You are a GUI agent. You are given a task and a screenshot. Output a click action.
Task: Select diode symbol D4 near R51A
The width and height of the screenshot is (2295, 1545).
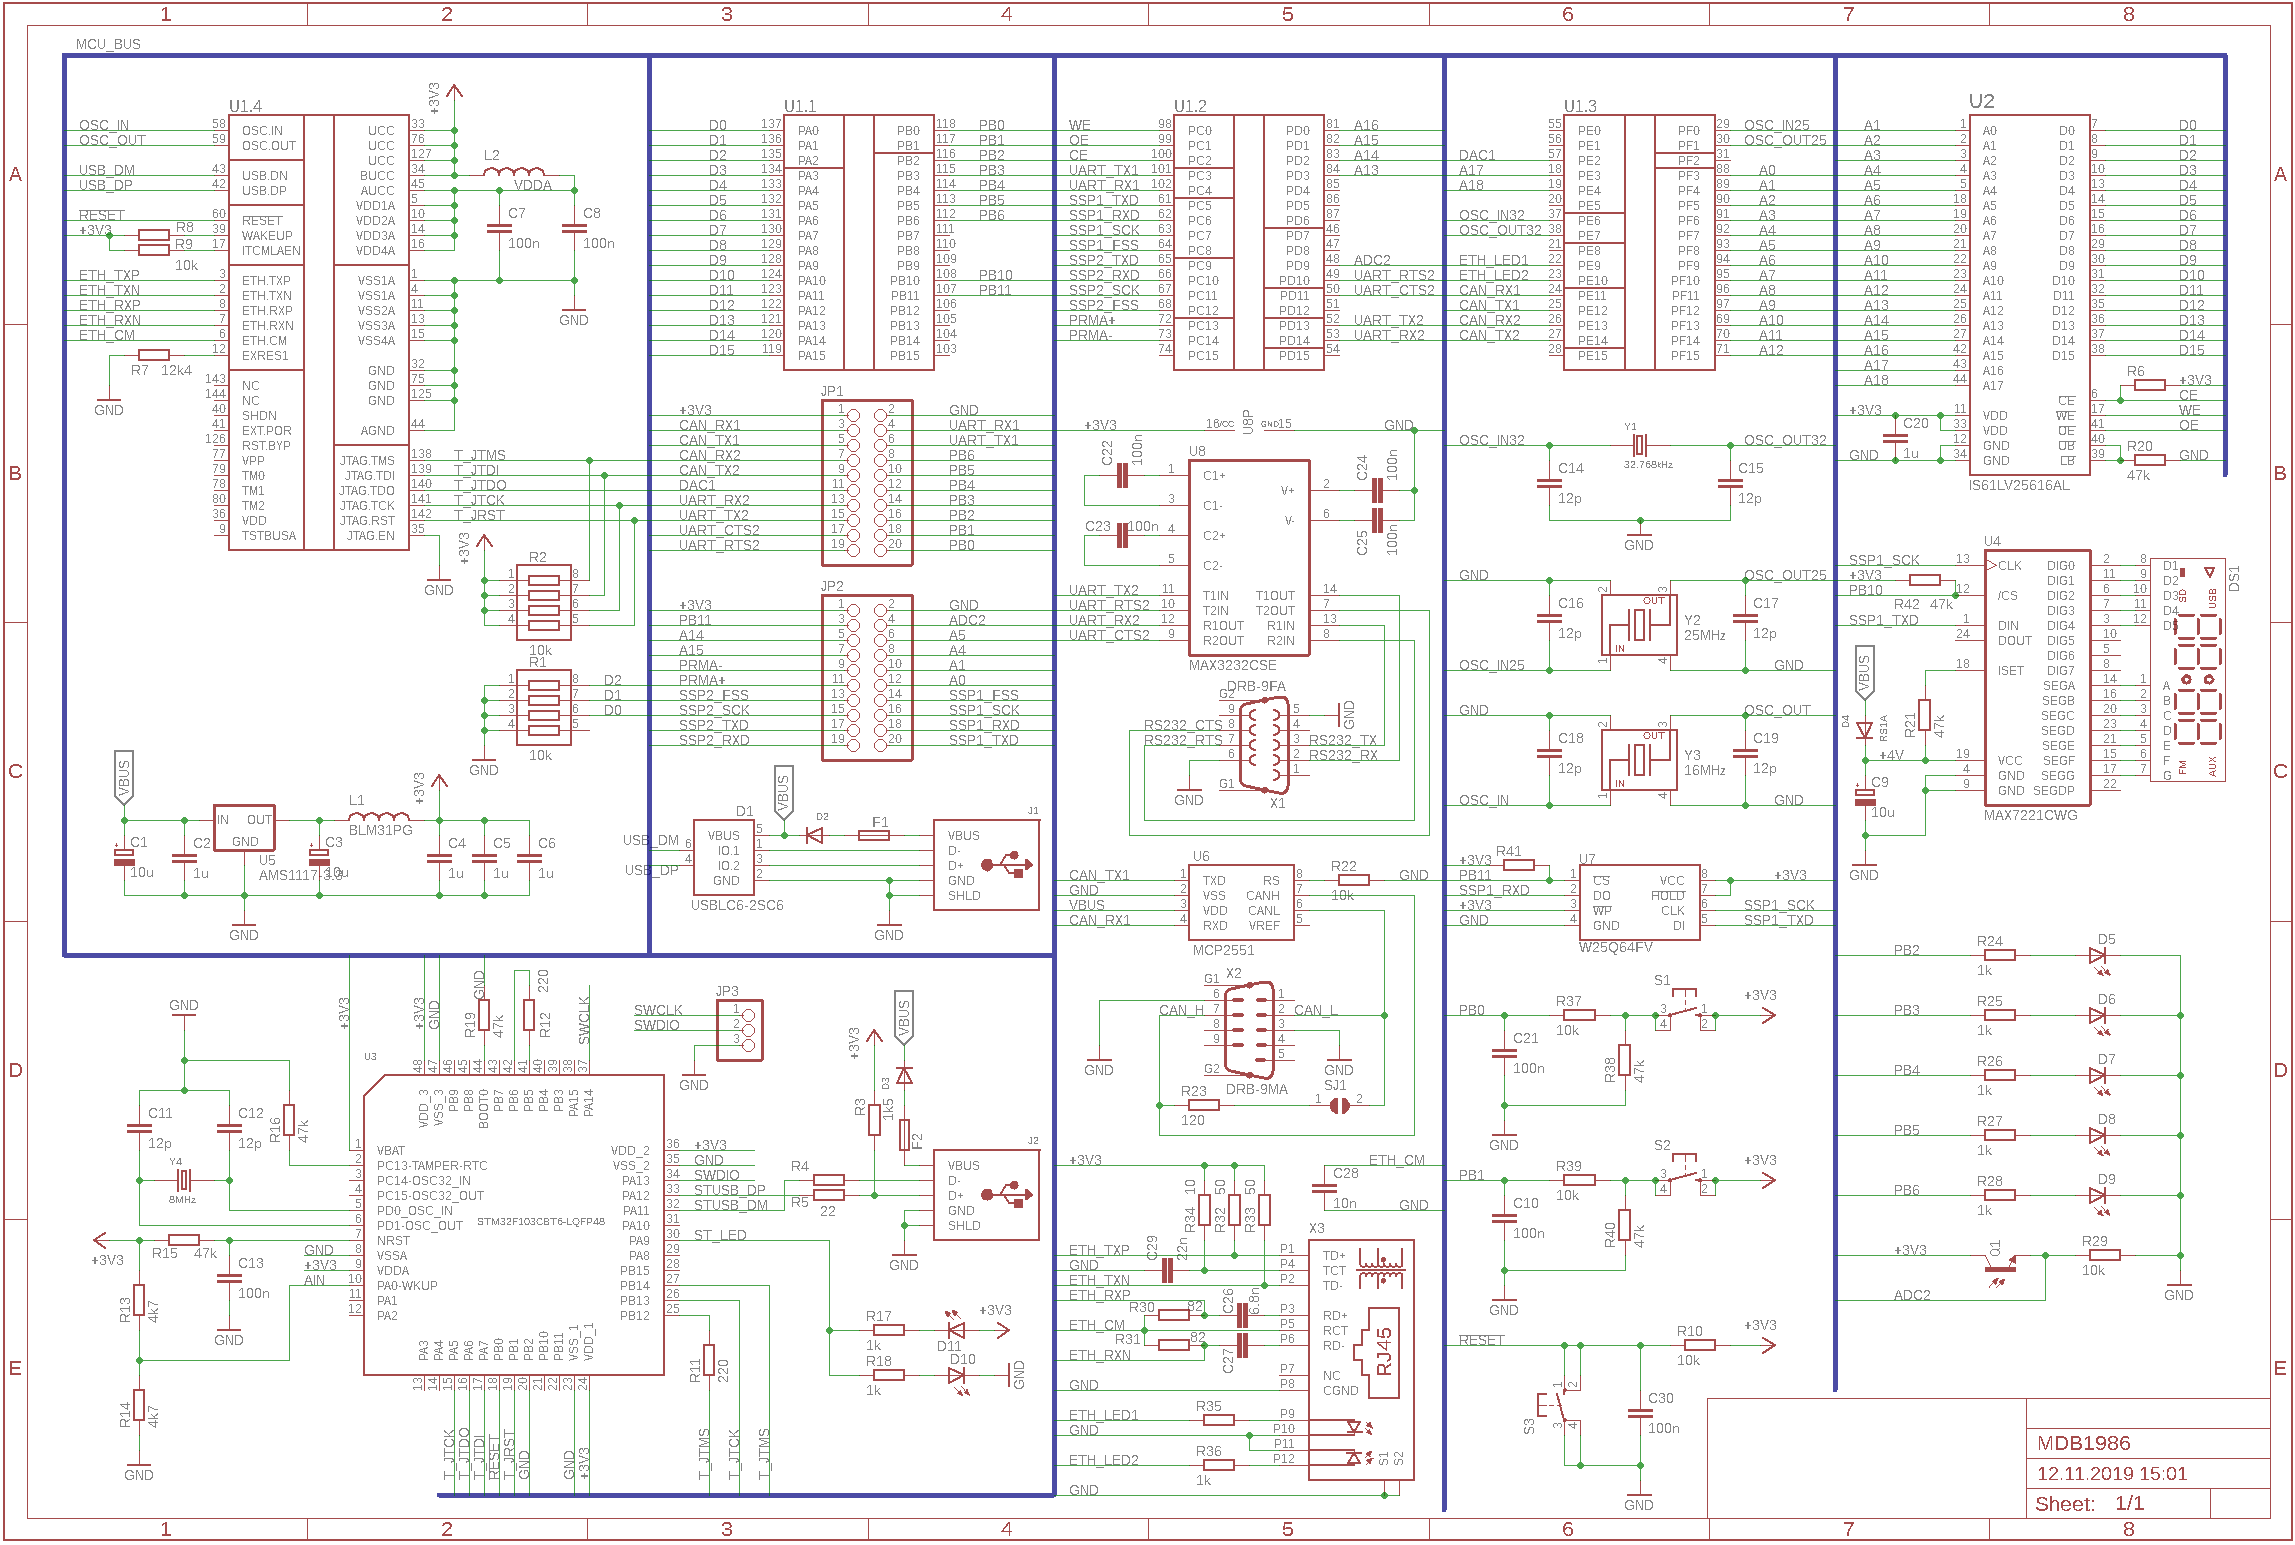pyautogui.click(x=1864, y=730)
